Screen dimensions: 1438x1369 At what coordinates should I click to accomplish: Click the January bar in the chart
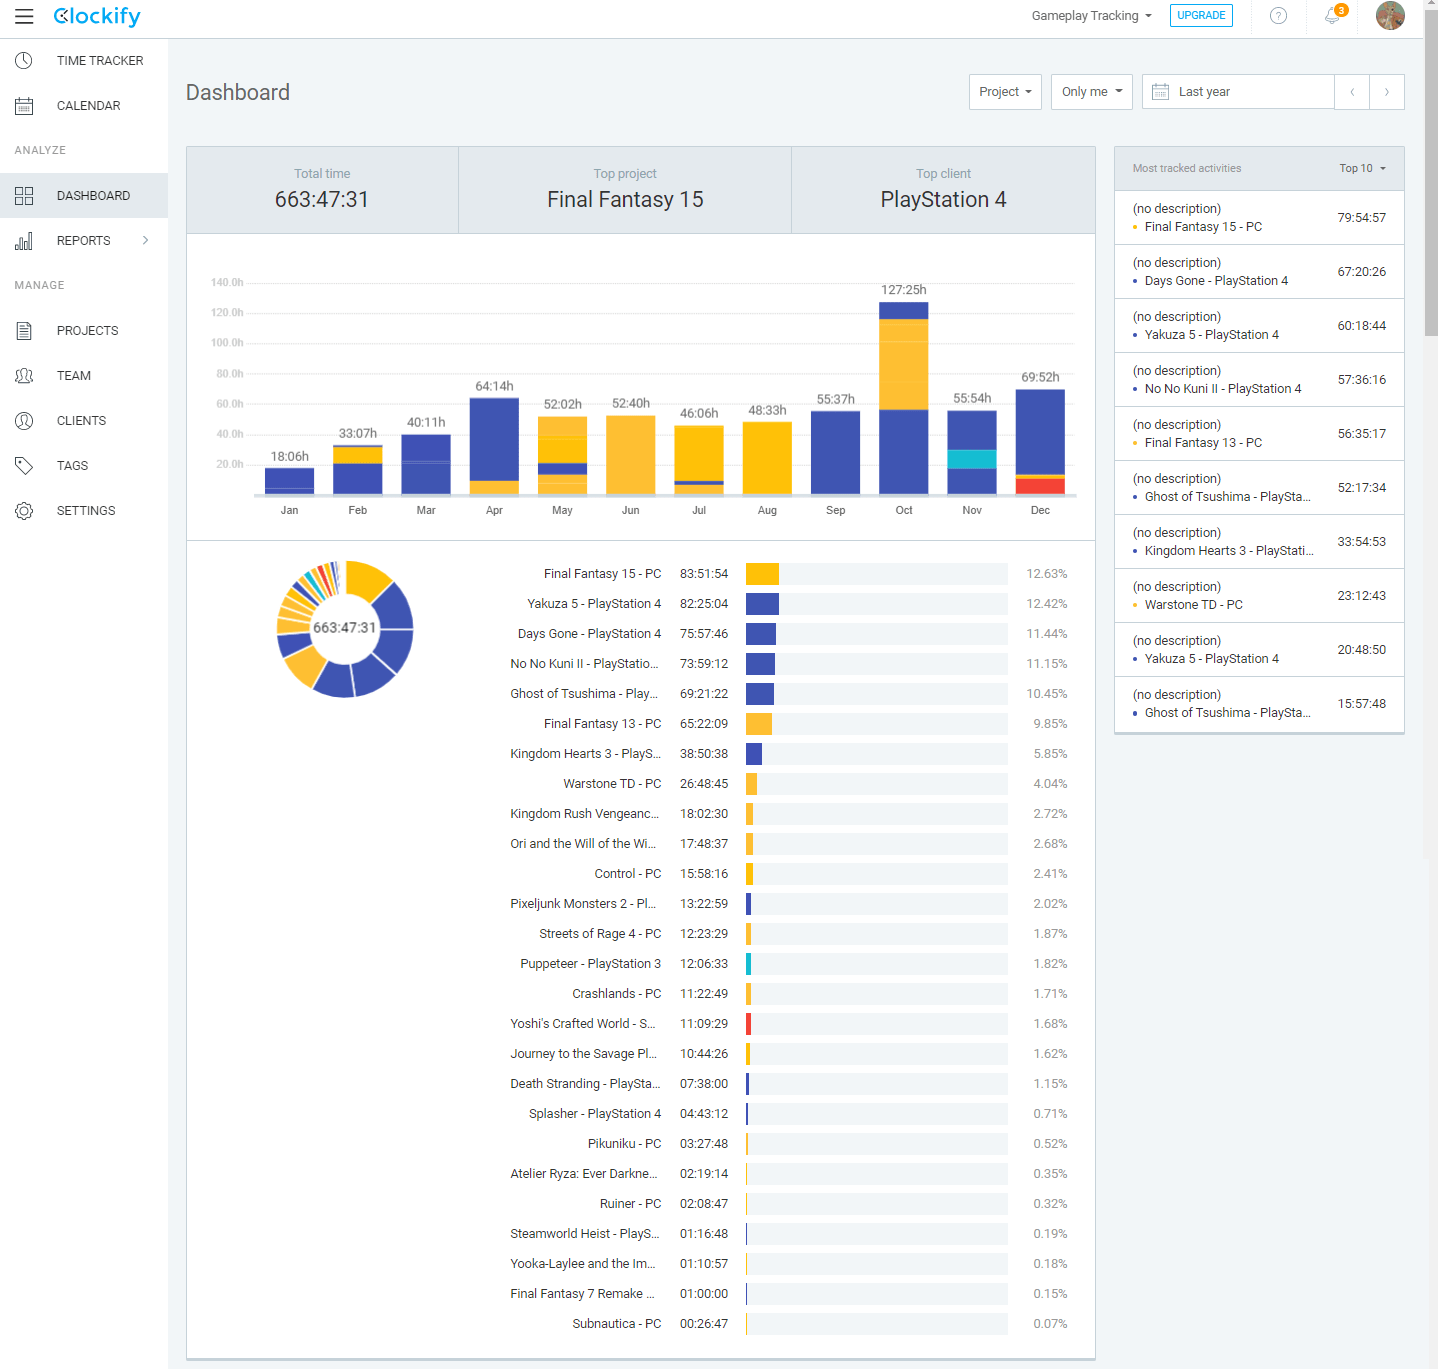(x=289, y=481)
